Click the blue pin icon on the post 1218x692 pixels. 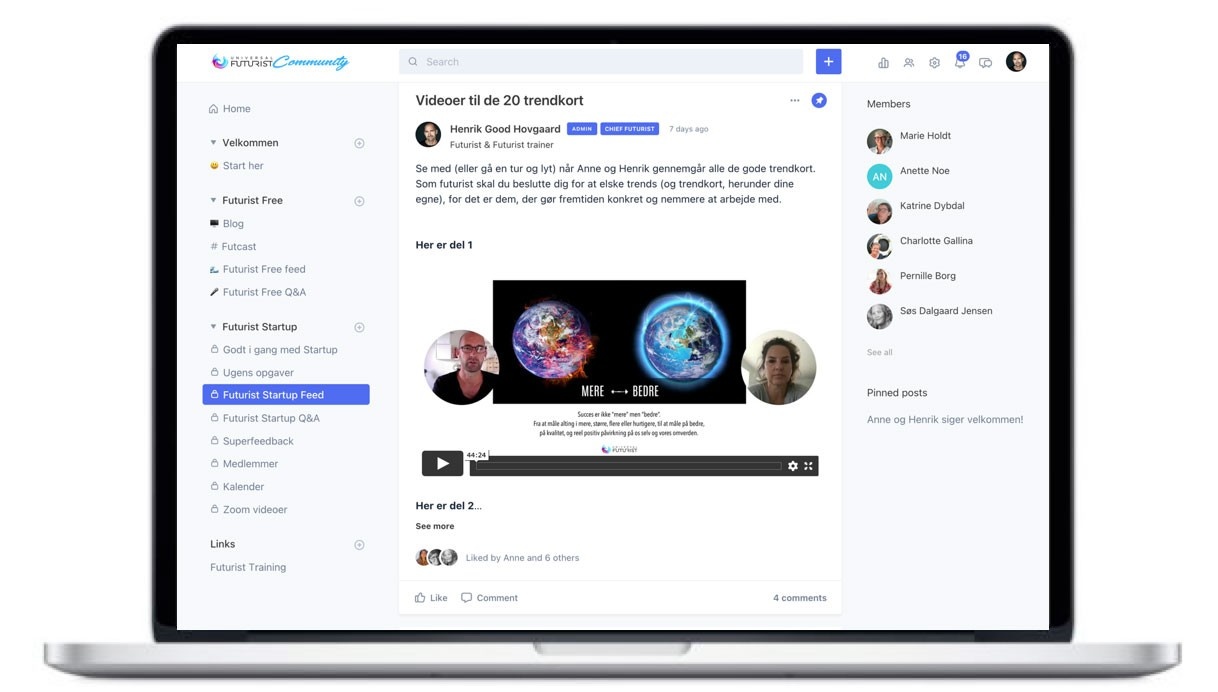(x=819, y=100)
